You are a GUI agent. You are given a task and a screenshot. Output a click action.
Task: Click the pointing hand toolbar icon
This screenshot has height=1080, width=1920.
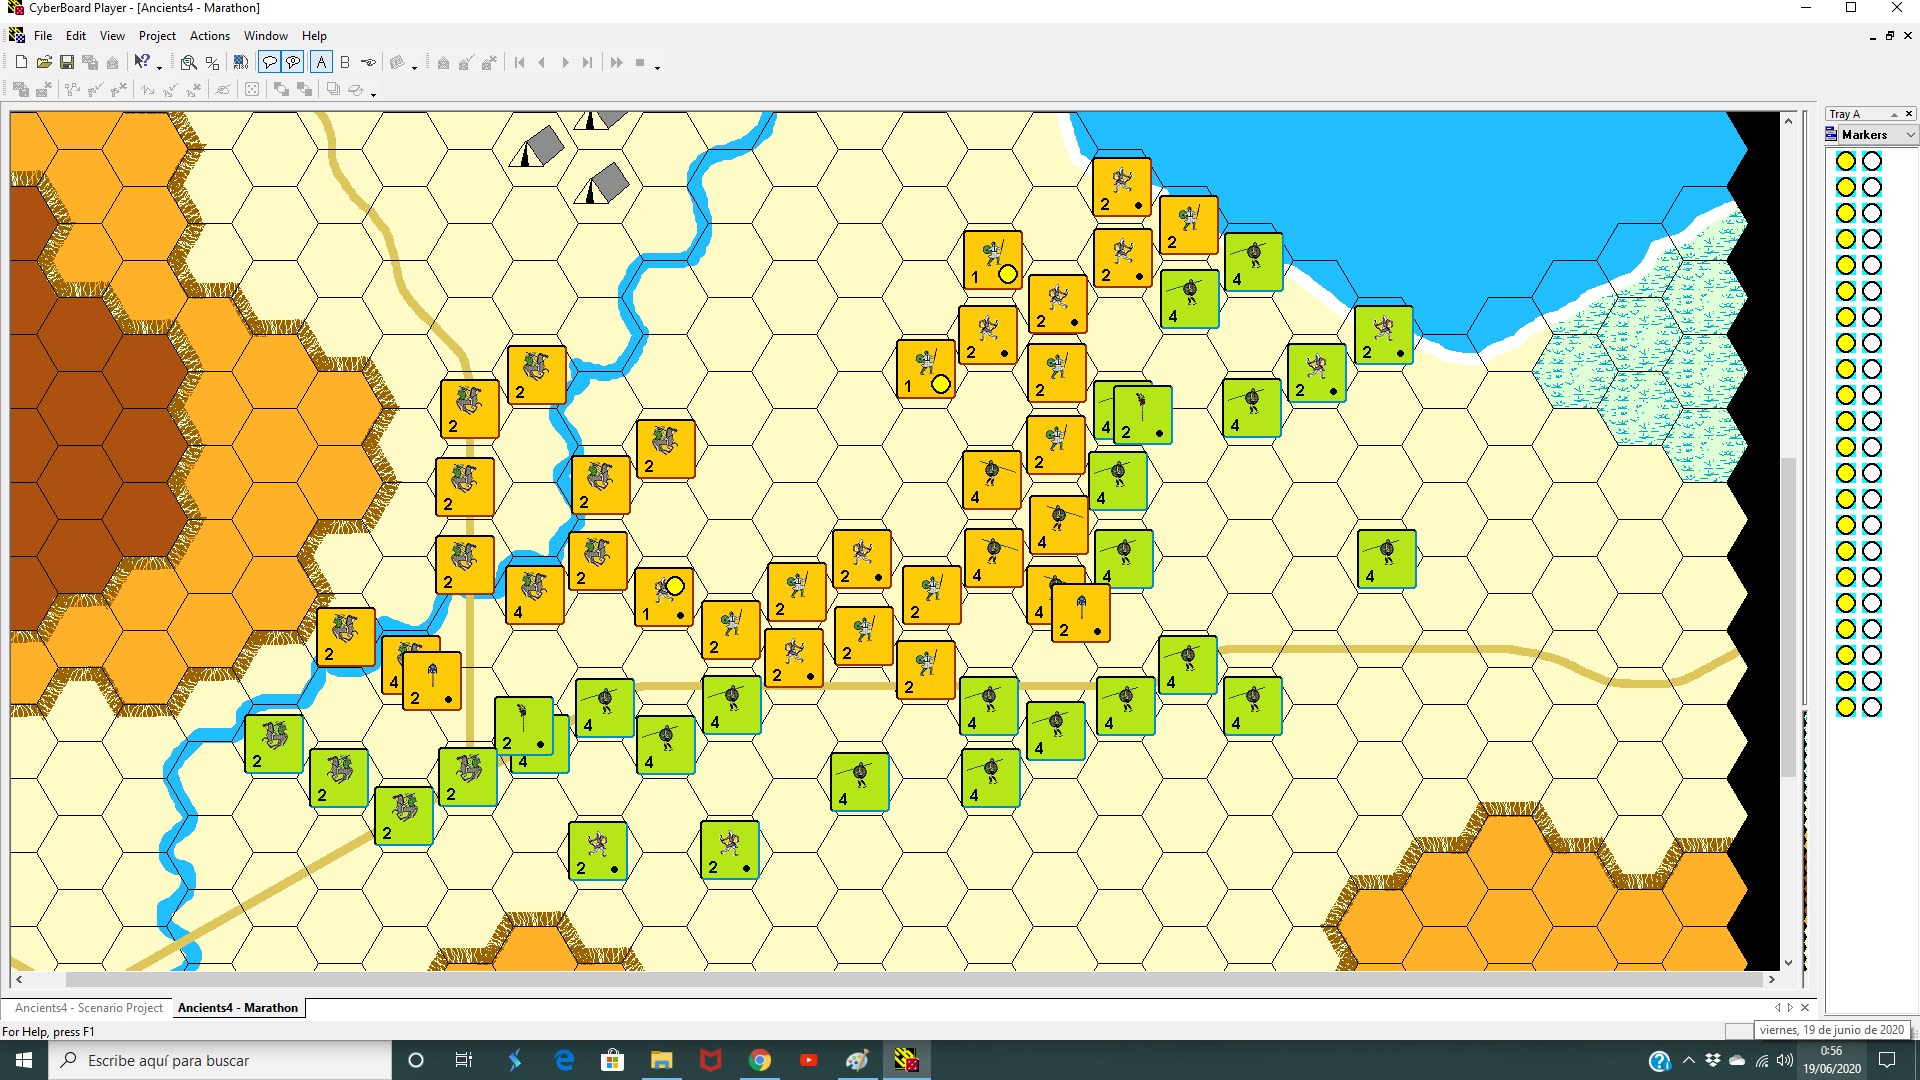tap(368, 62)
